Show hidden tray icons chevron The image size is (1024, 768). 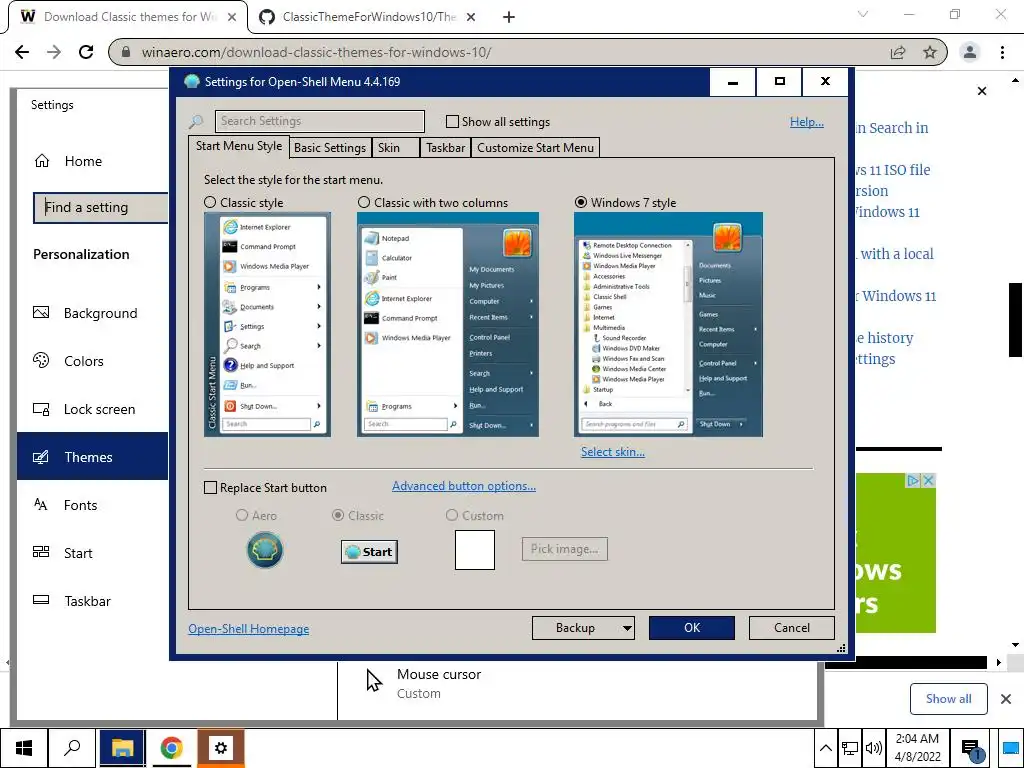825,748
